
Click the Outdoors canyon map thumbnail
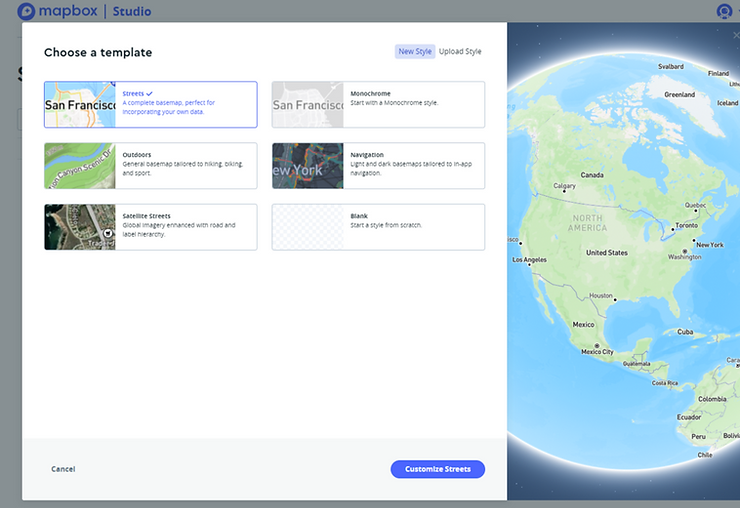(80, 166)
